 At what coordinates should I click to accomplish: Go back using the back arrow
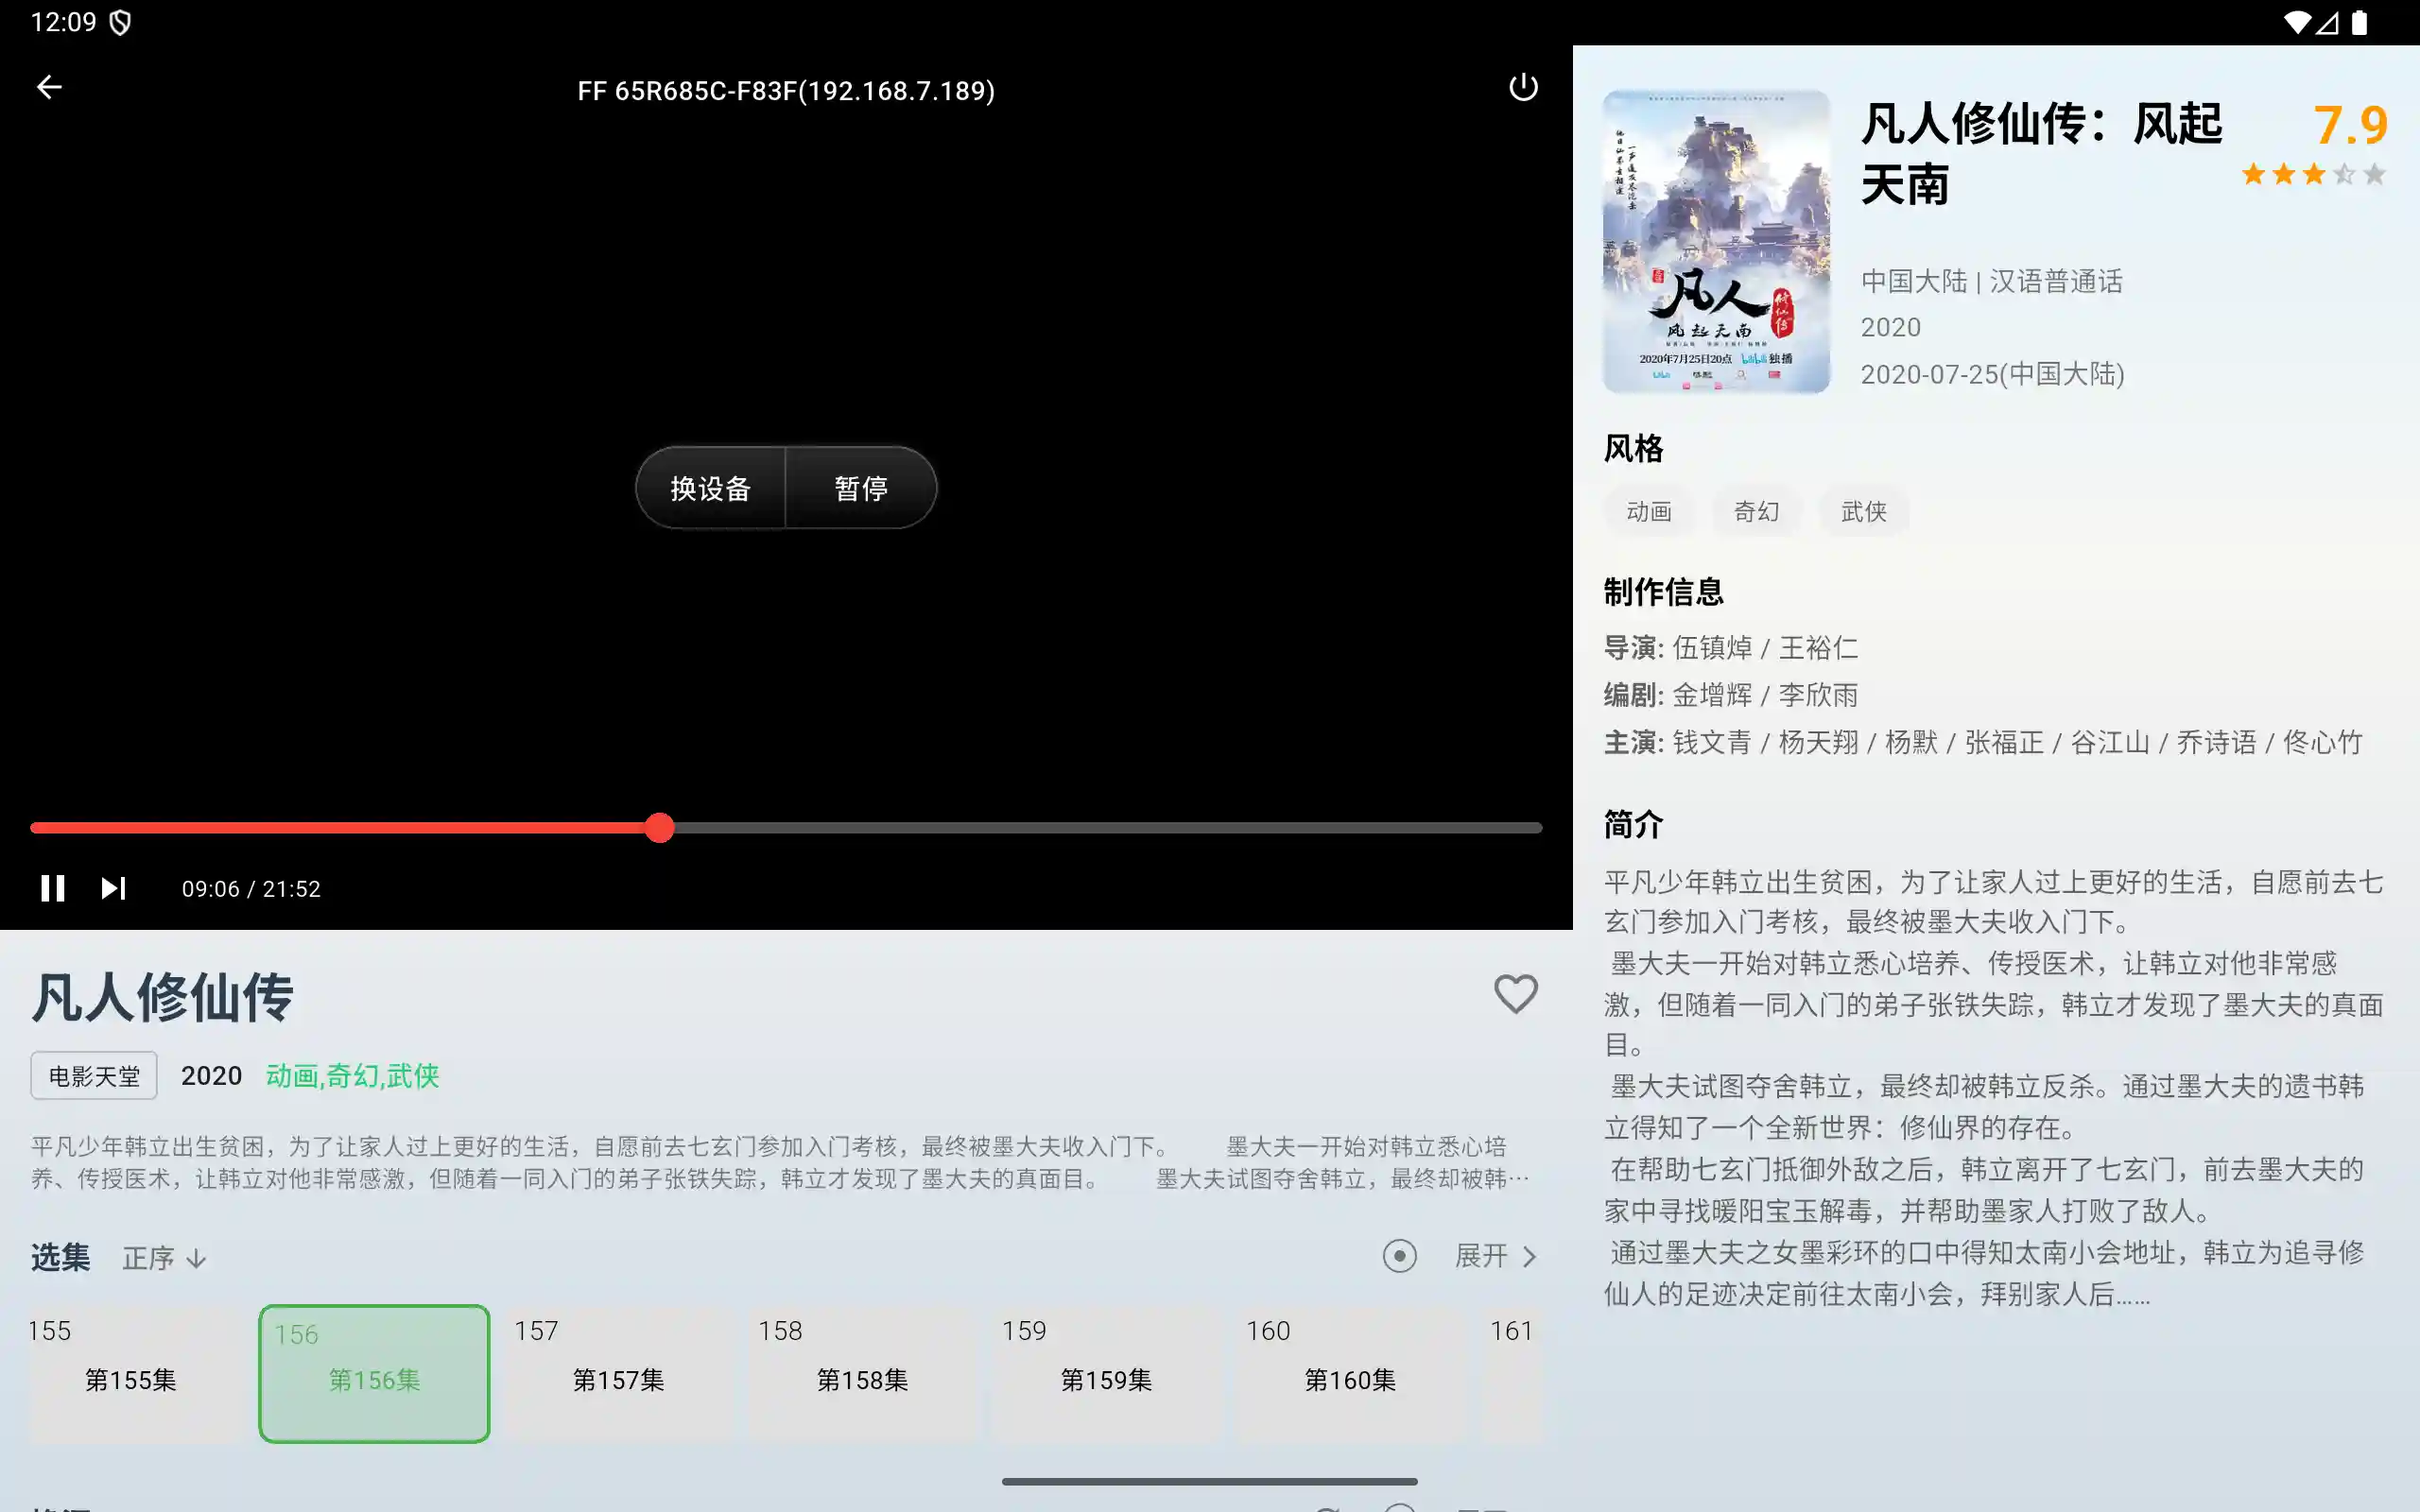(x=49, y=87)
